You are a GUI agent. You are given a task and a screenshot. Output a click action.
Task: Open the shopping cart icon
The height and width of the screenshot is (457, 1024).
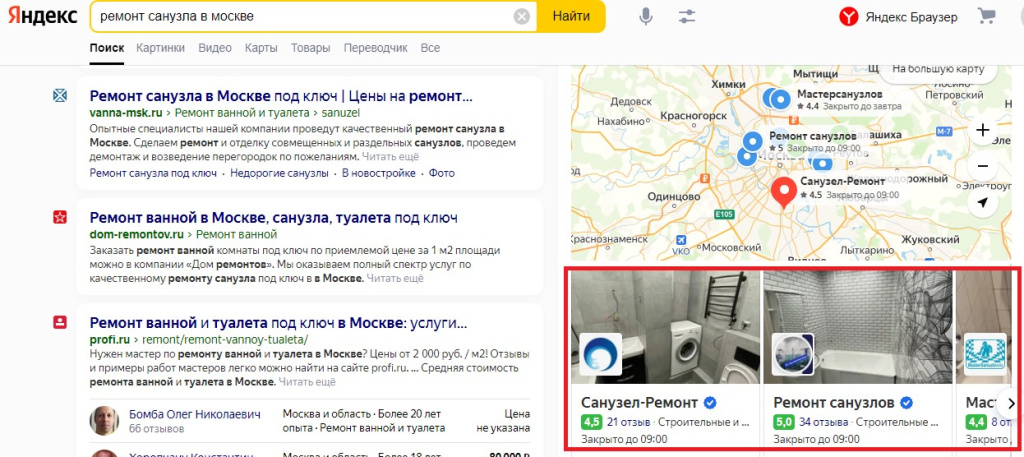985,16
